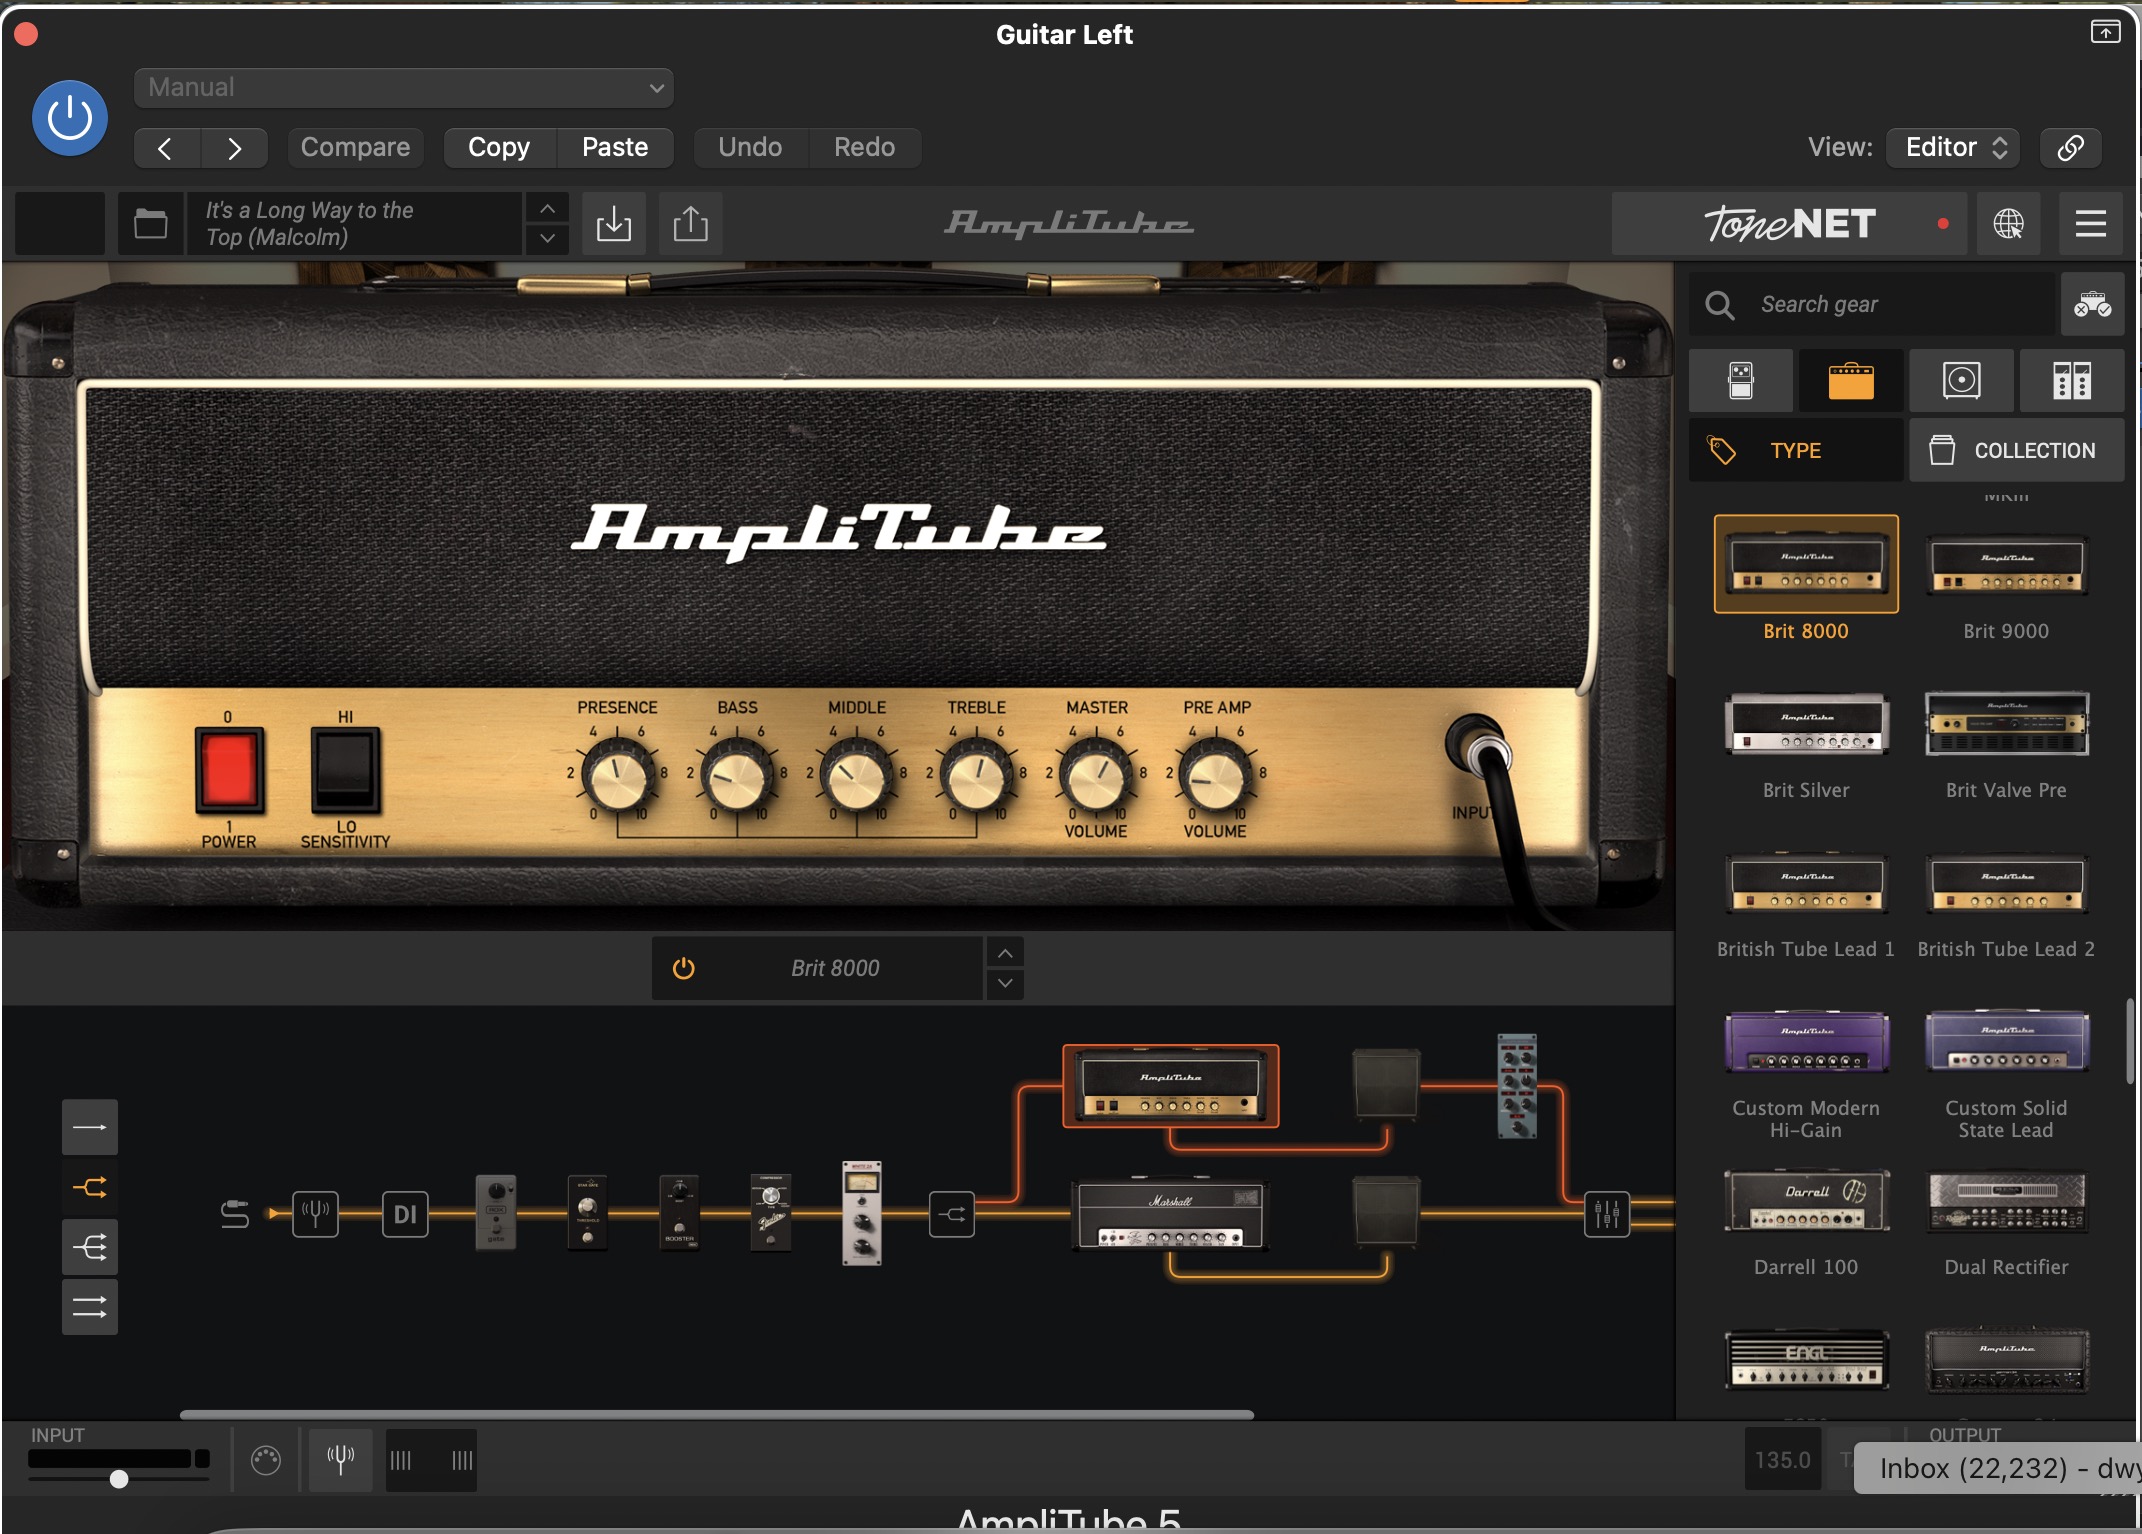The width and height of the screenshot is (2142, 1534).
Task: Select the Marshall amp in the chain
Action: point(1169,1215)
